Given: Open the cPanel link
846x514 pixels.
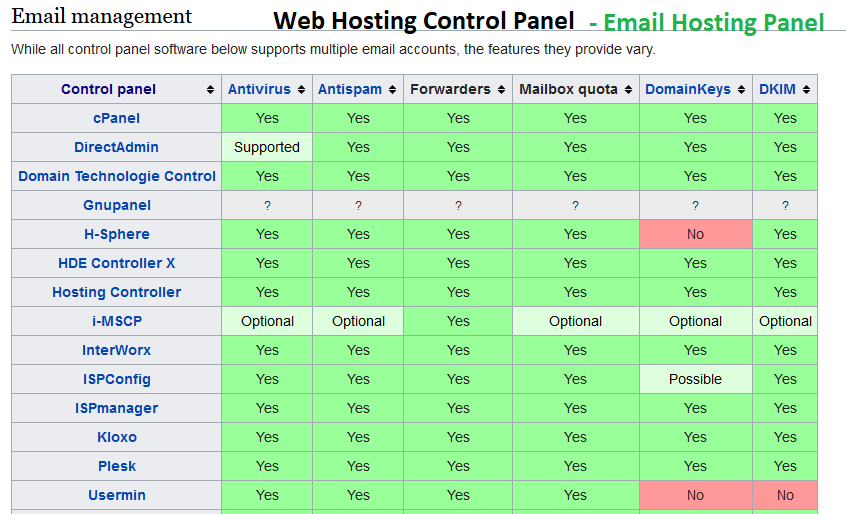Looking at the screenshot, I should 116,118.
